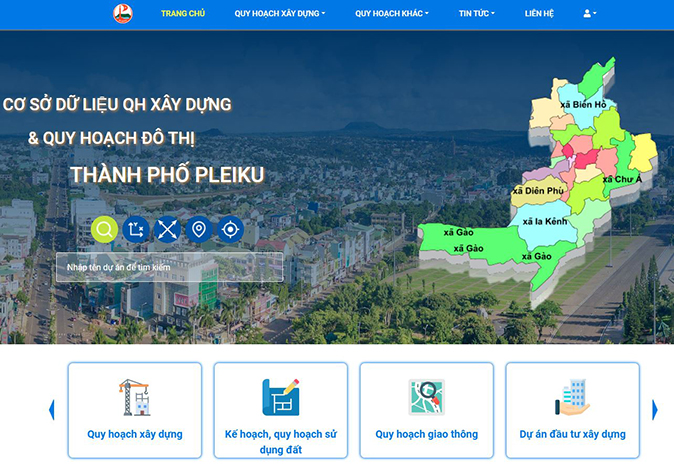Open the Quy hoạch xây dựng card

(135, 410)
